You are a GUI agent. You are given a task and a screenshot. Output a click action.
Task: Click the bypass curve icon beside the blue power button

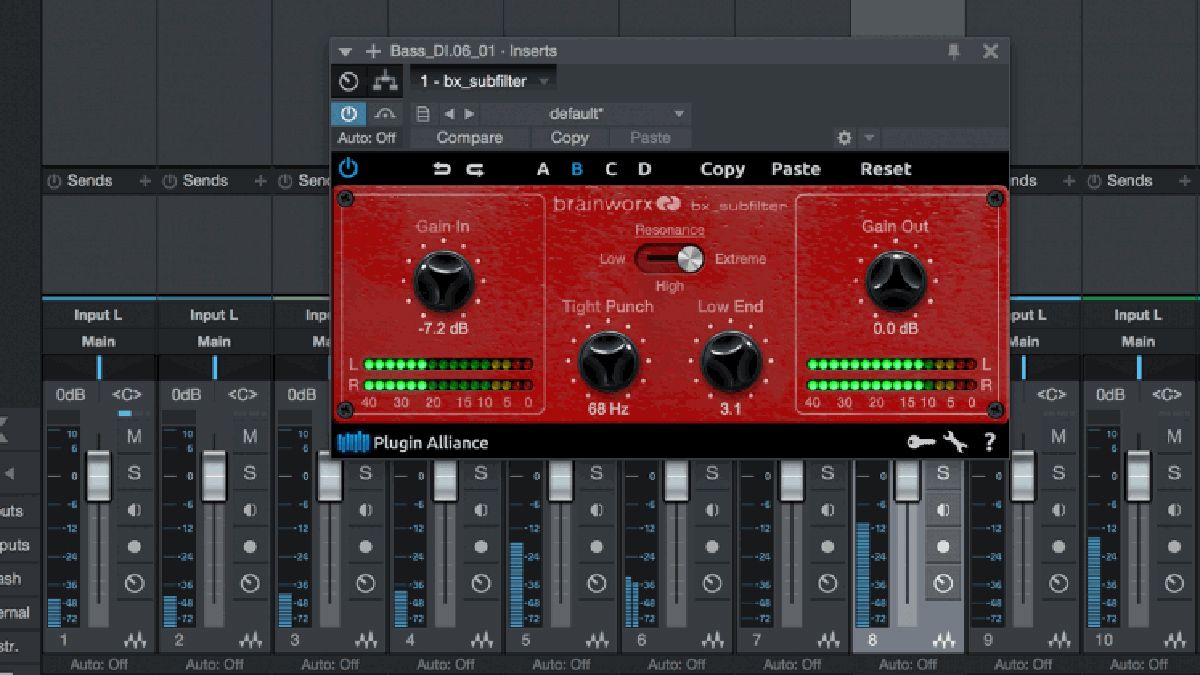pos(385,114)
